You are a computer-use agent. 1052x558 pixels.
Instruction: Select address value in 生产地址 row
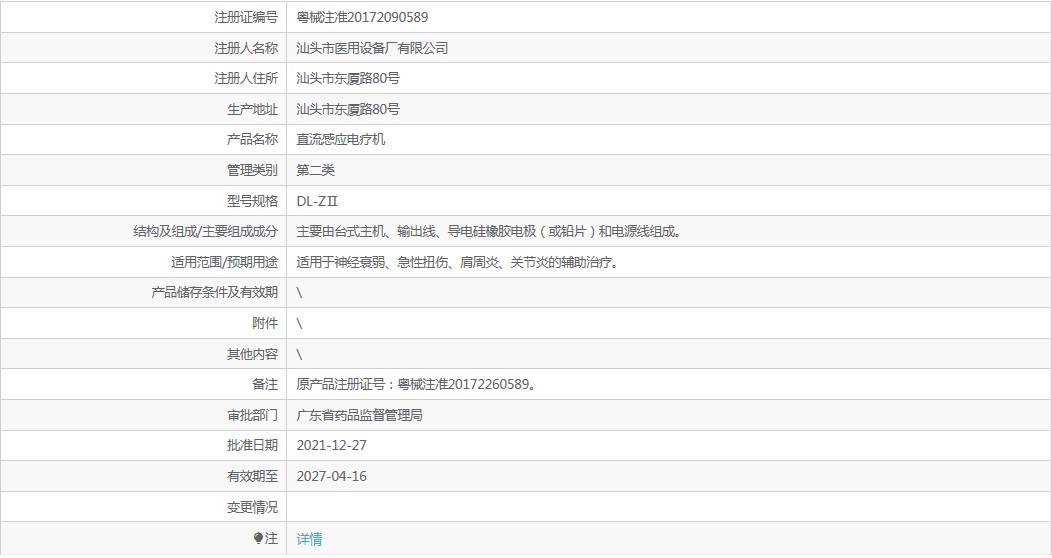coord(348,109)
